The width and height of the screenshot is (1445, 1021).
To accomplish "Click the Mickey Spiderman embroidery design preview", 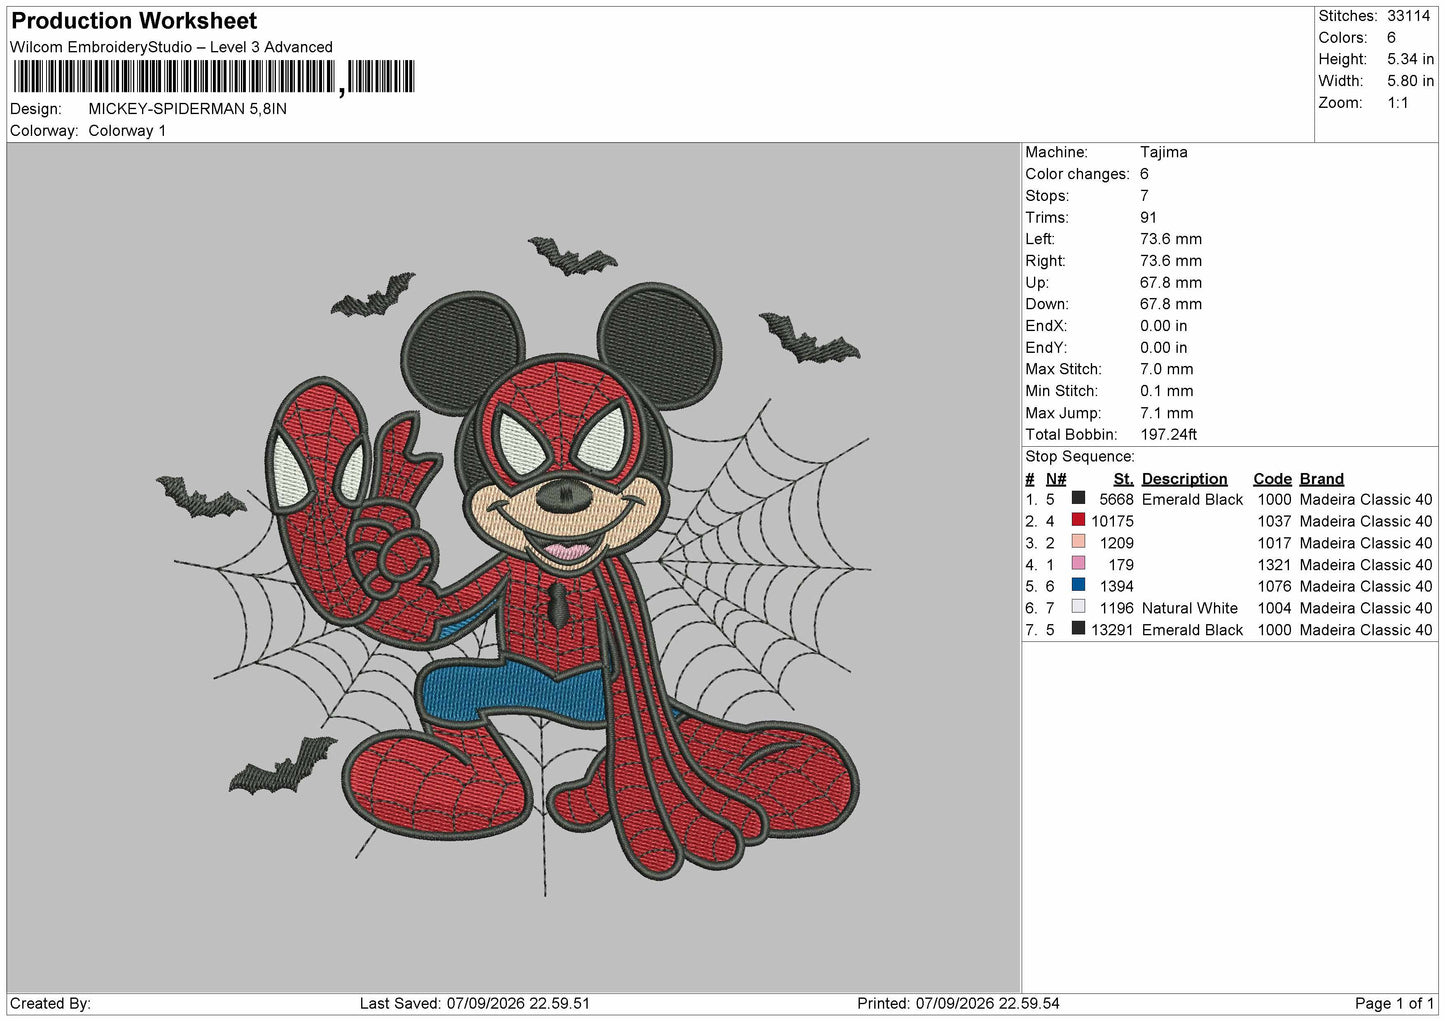I will pos(512,566).
